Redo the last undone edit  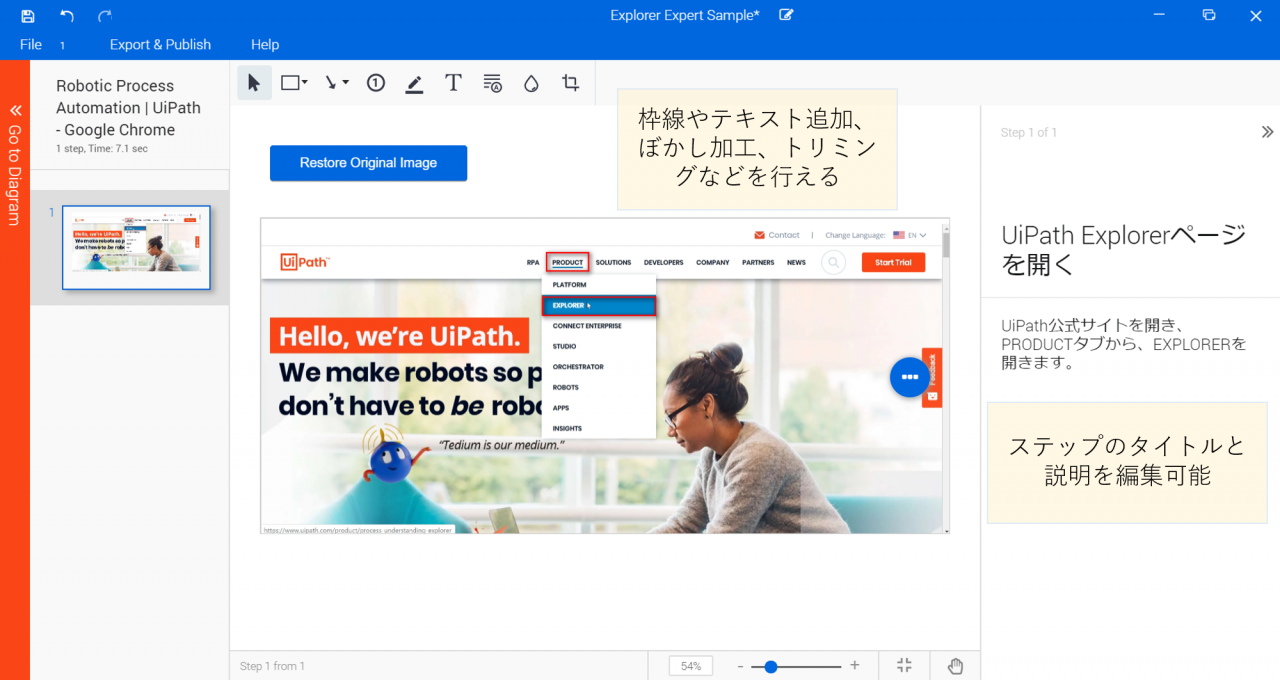click(x=105, y=15)
